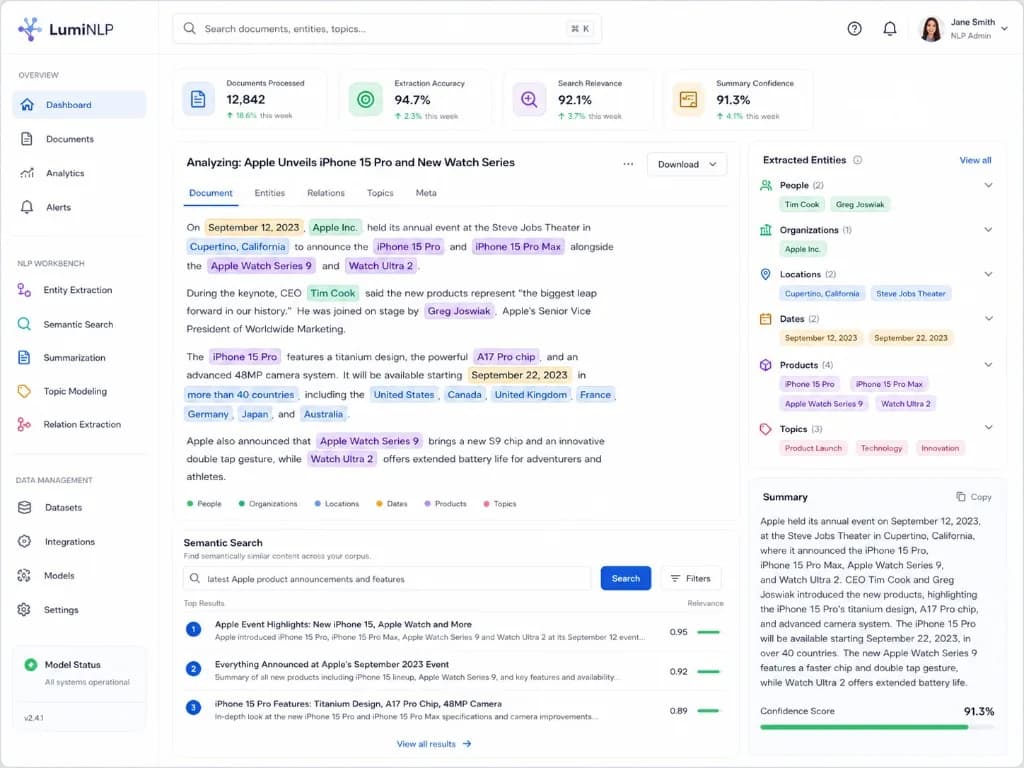Switch to the Document tab

[210, 193]
